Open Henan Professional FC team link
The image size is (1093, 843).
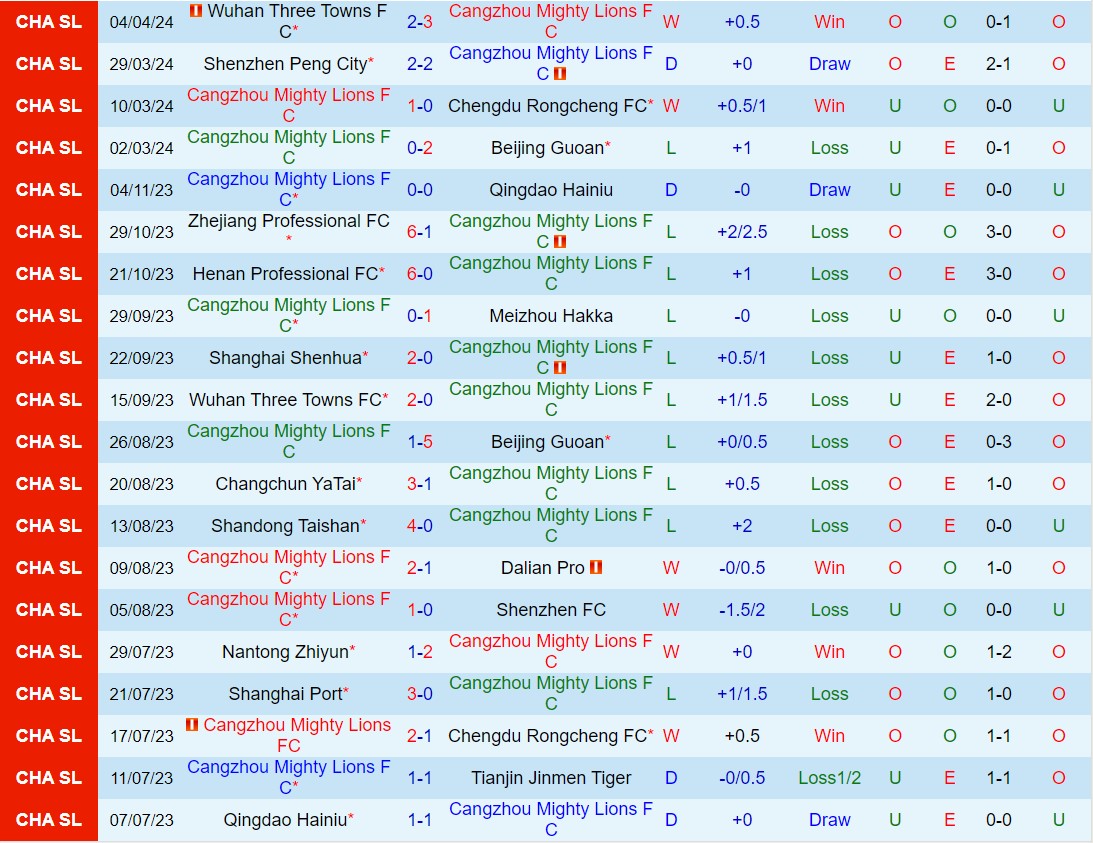[285, 274]
